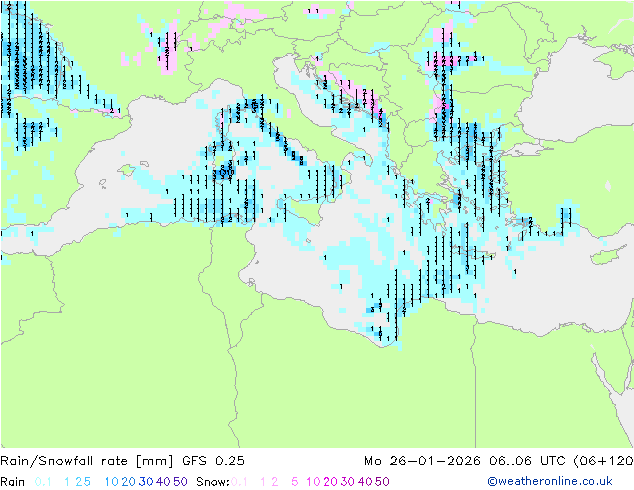634x490 pixels.
Task: Select the Rain legend value 10
Action: (112, 482)
